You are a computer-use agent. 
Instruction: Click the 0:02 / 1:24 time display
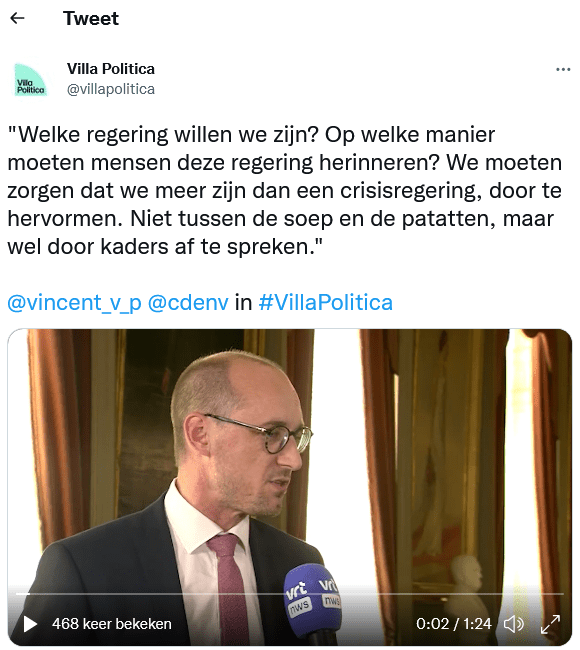tap(454, 624)
